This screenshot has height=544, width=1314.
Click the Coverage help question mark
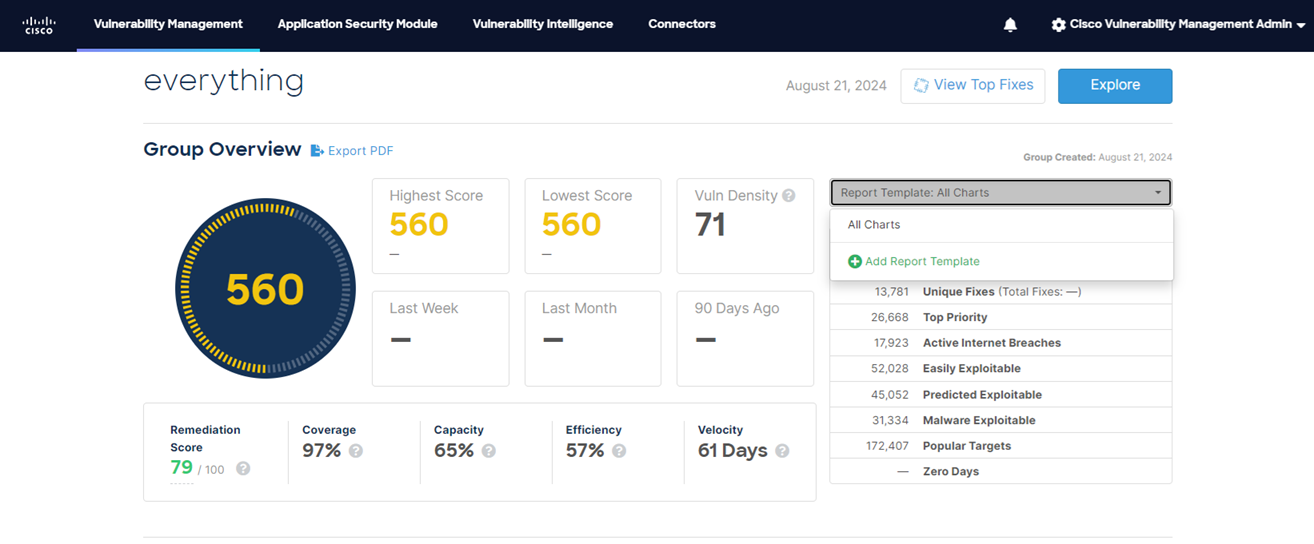click(356, 451)
